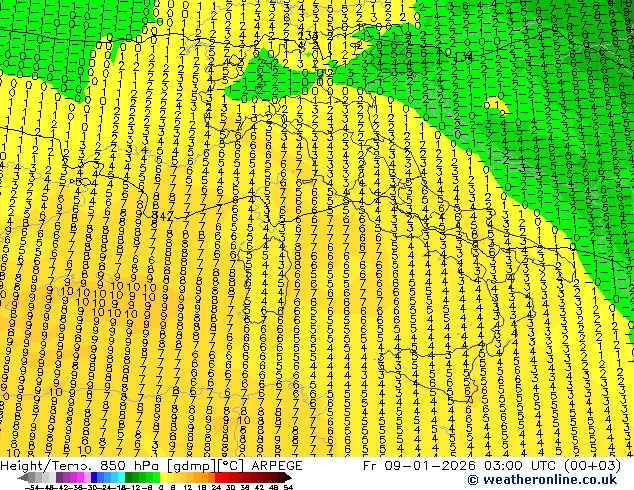Click the Fr 09-01-2026 03:00 UTC timestamp
Screen dimensions: 634x490
[x=492, y=465]
